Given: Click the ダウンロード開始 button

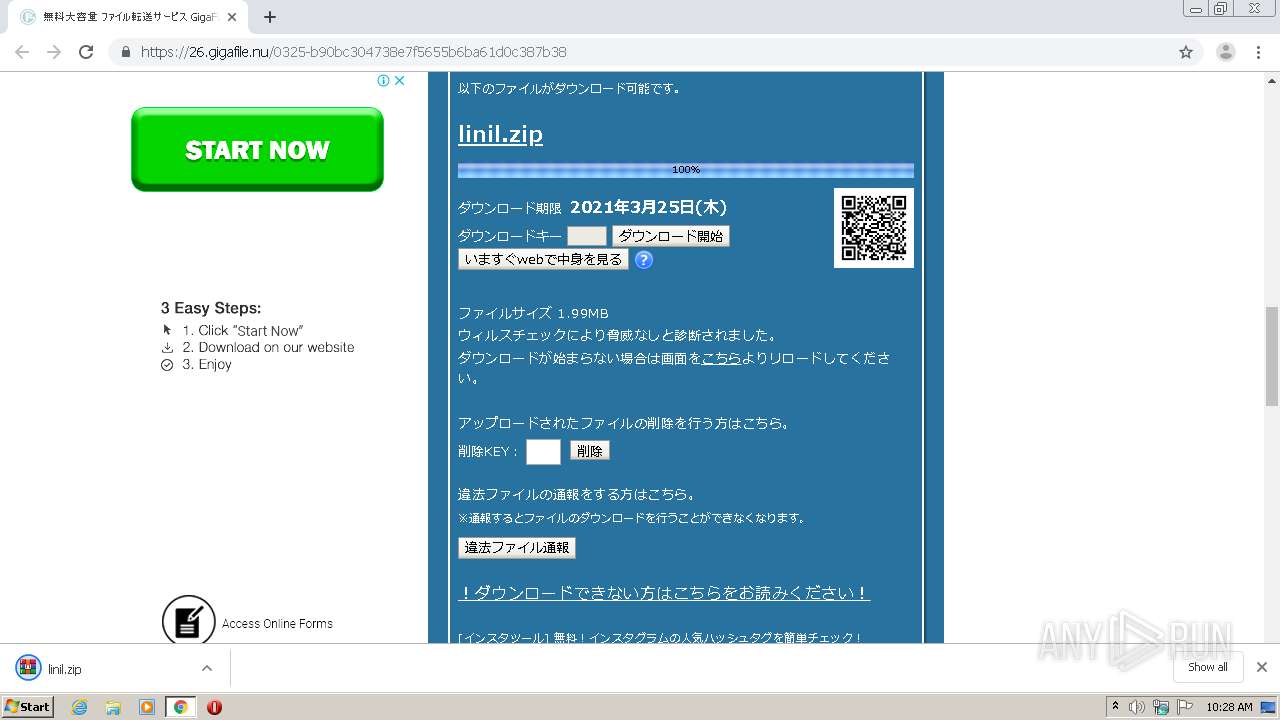Looking at the screenshot, I should point(671,236).
